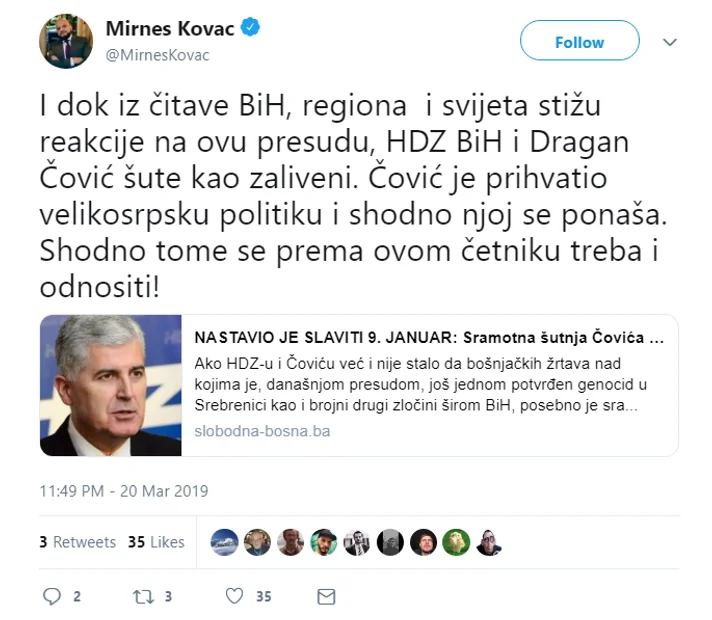Click the liker avatar wearing a cap

tap(324, 542)
